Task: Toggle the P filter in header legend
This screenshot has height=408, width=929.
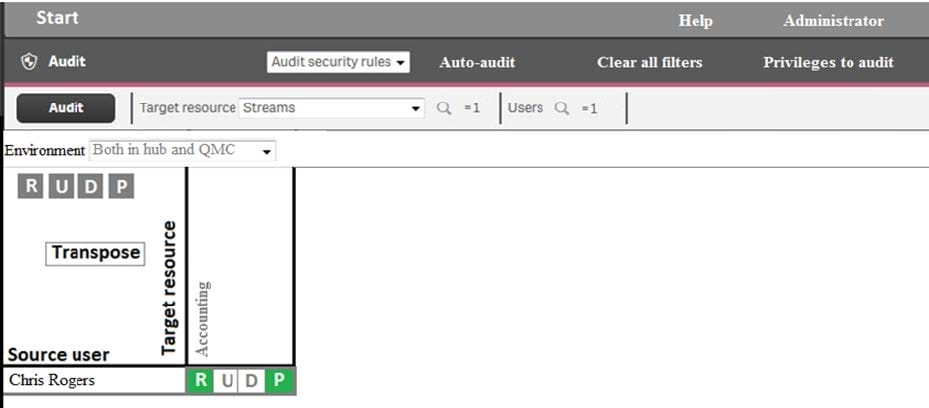Action: [x=121, y=186]
